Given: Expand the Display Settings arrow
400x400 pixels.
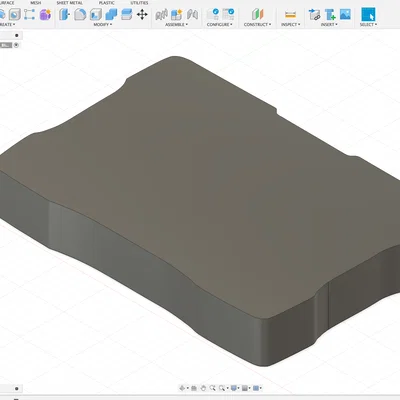Looking at the screenshot, I should pos(239,388).
